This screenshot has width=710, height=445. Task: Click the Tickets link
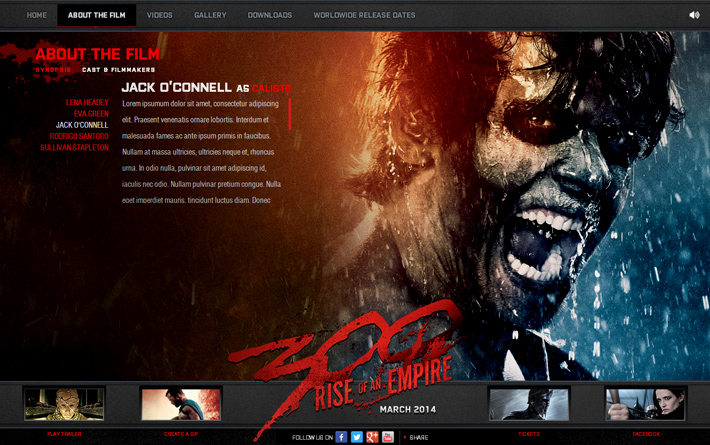[x=529, y=434]
